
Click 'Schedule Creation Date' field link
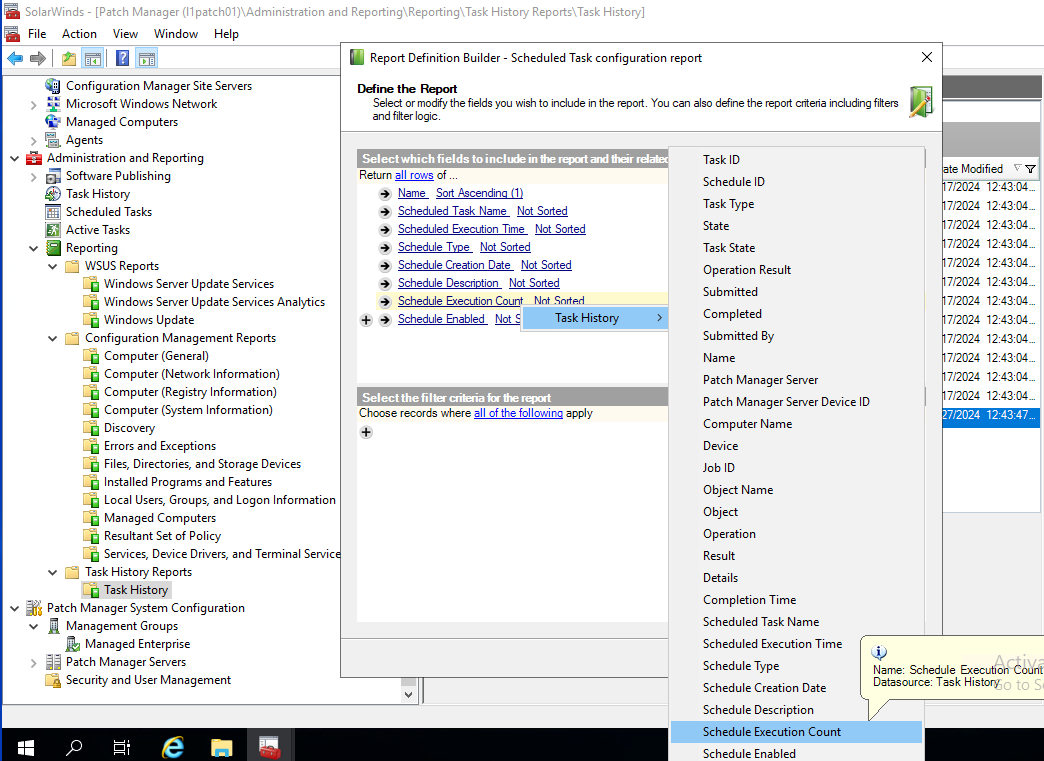click(455, 264)
